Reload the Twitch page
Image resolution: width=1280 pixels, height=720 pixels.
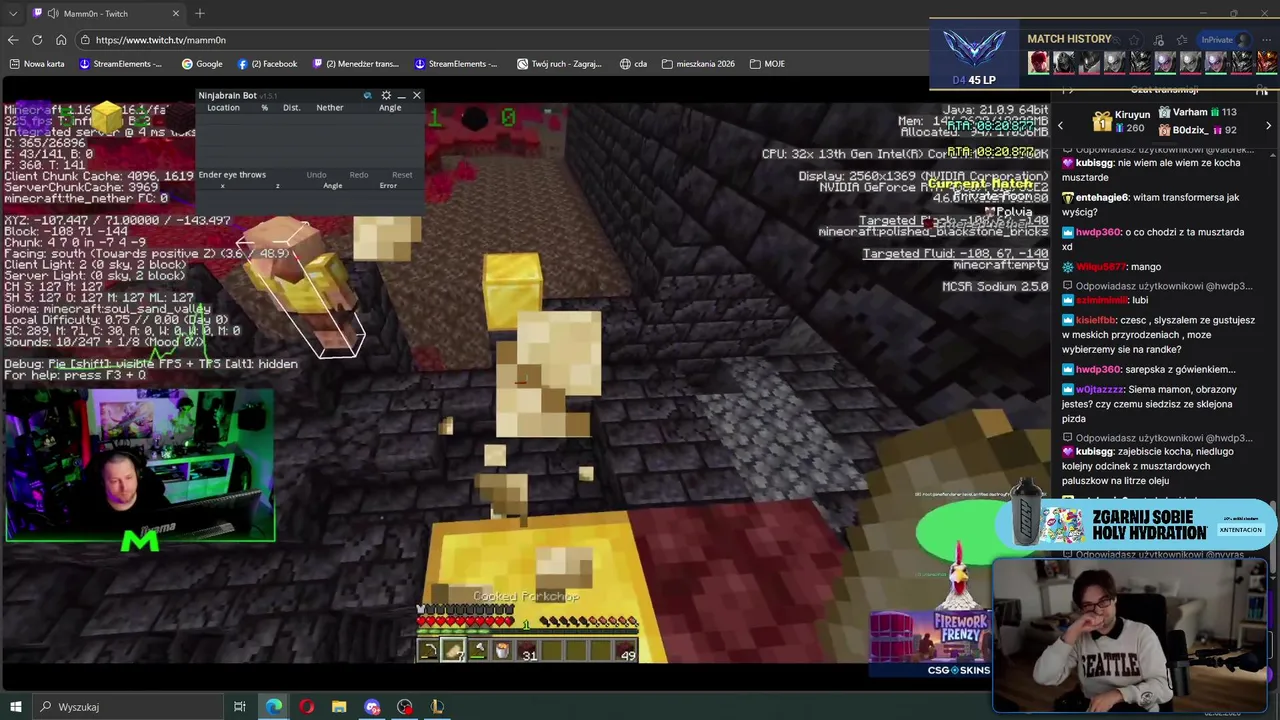click(x=37, y=40)
